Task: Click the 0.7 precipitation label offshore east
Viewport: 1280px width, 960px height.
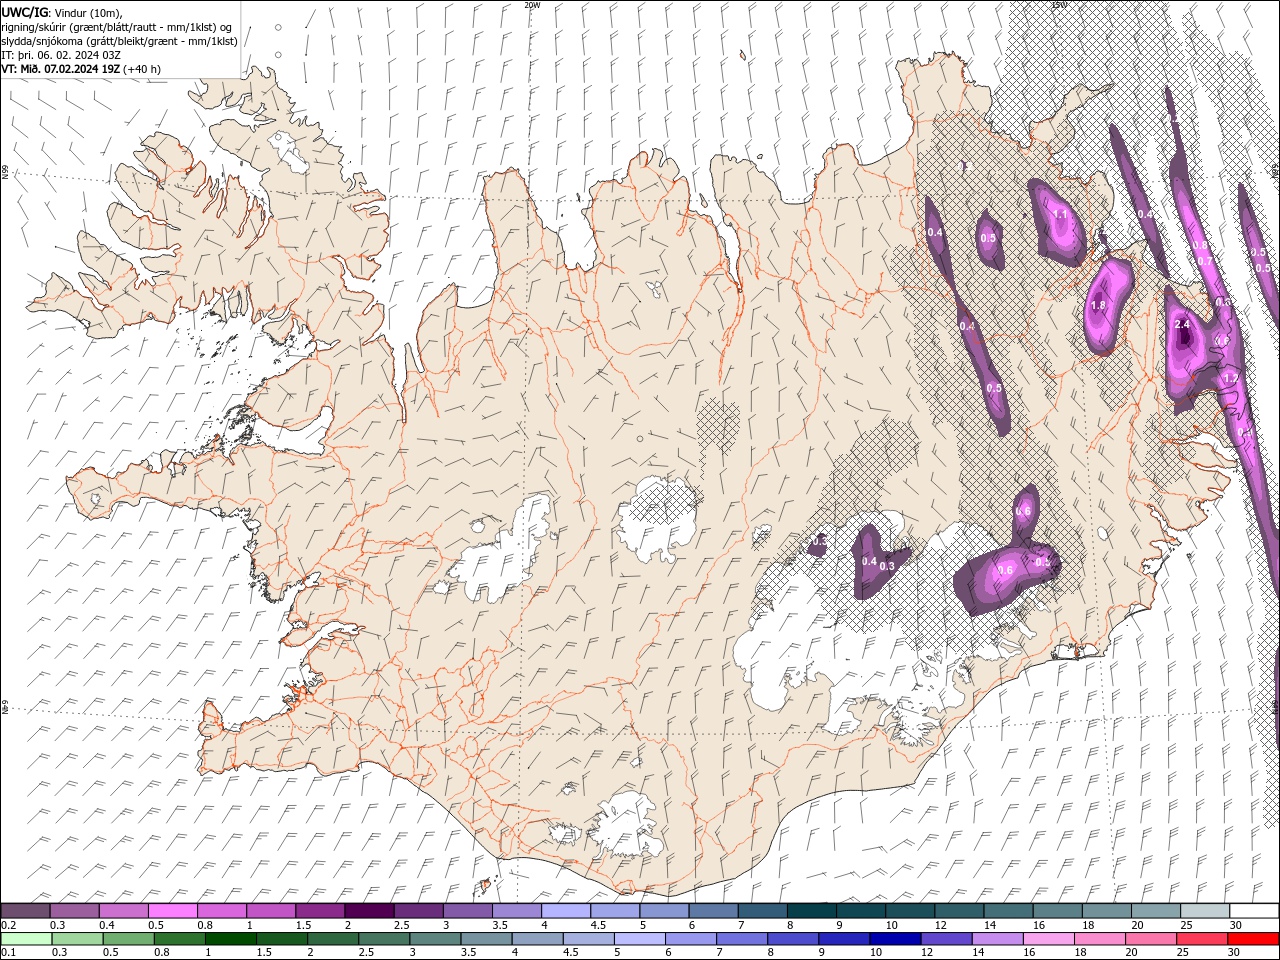Action: point(1205,261)
